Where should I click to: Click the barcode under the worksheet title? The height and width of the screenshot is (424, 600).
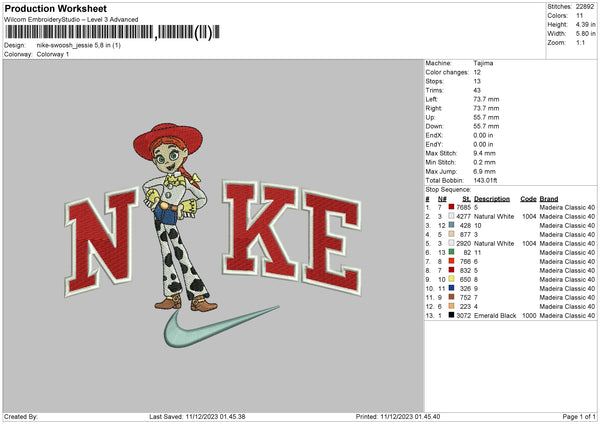[112, 32]
